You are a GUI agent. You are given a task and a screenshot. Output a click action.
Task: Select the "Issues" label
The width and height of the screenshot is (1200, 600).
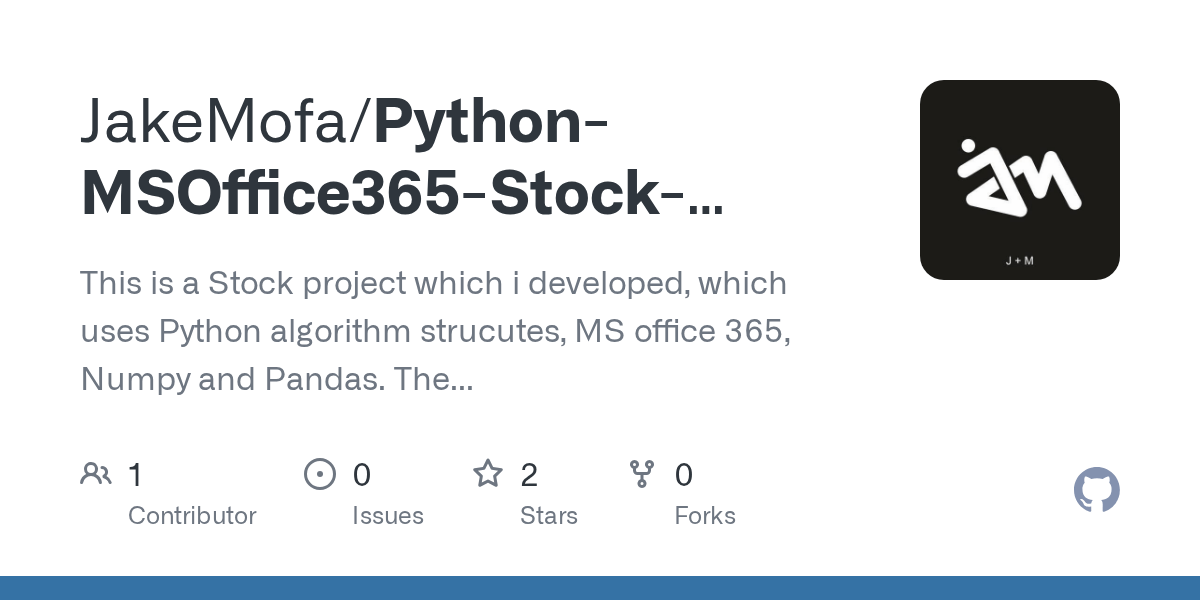(388, 515)
